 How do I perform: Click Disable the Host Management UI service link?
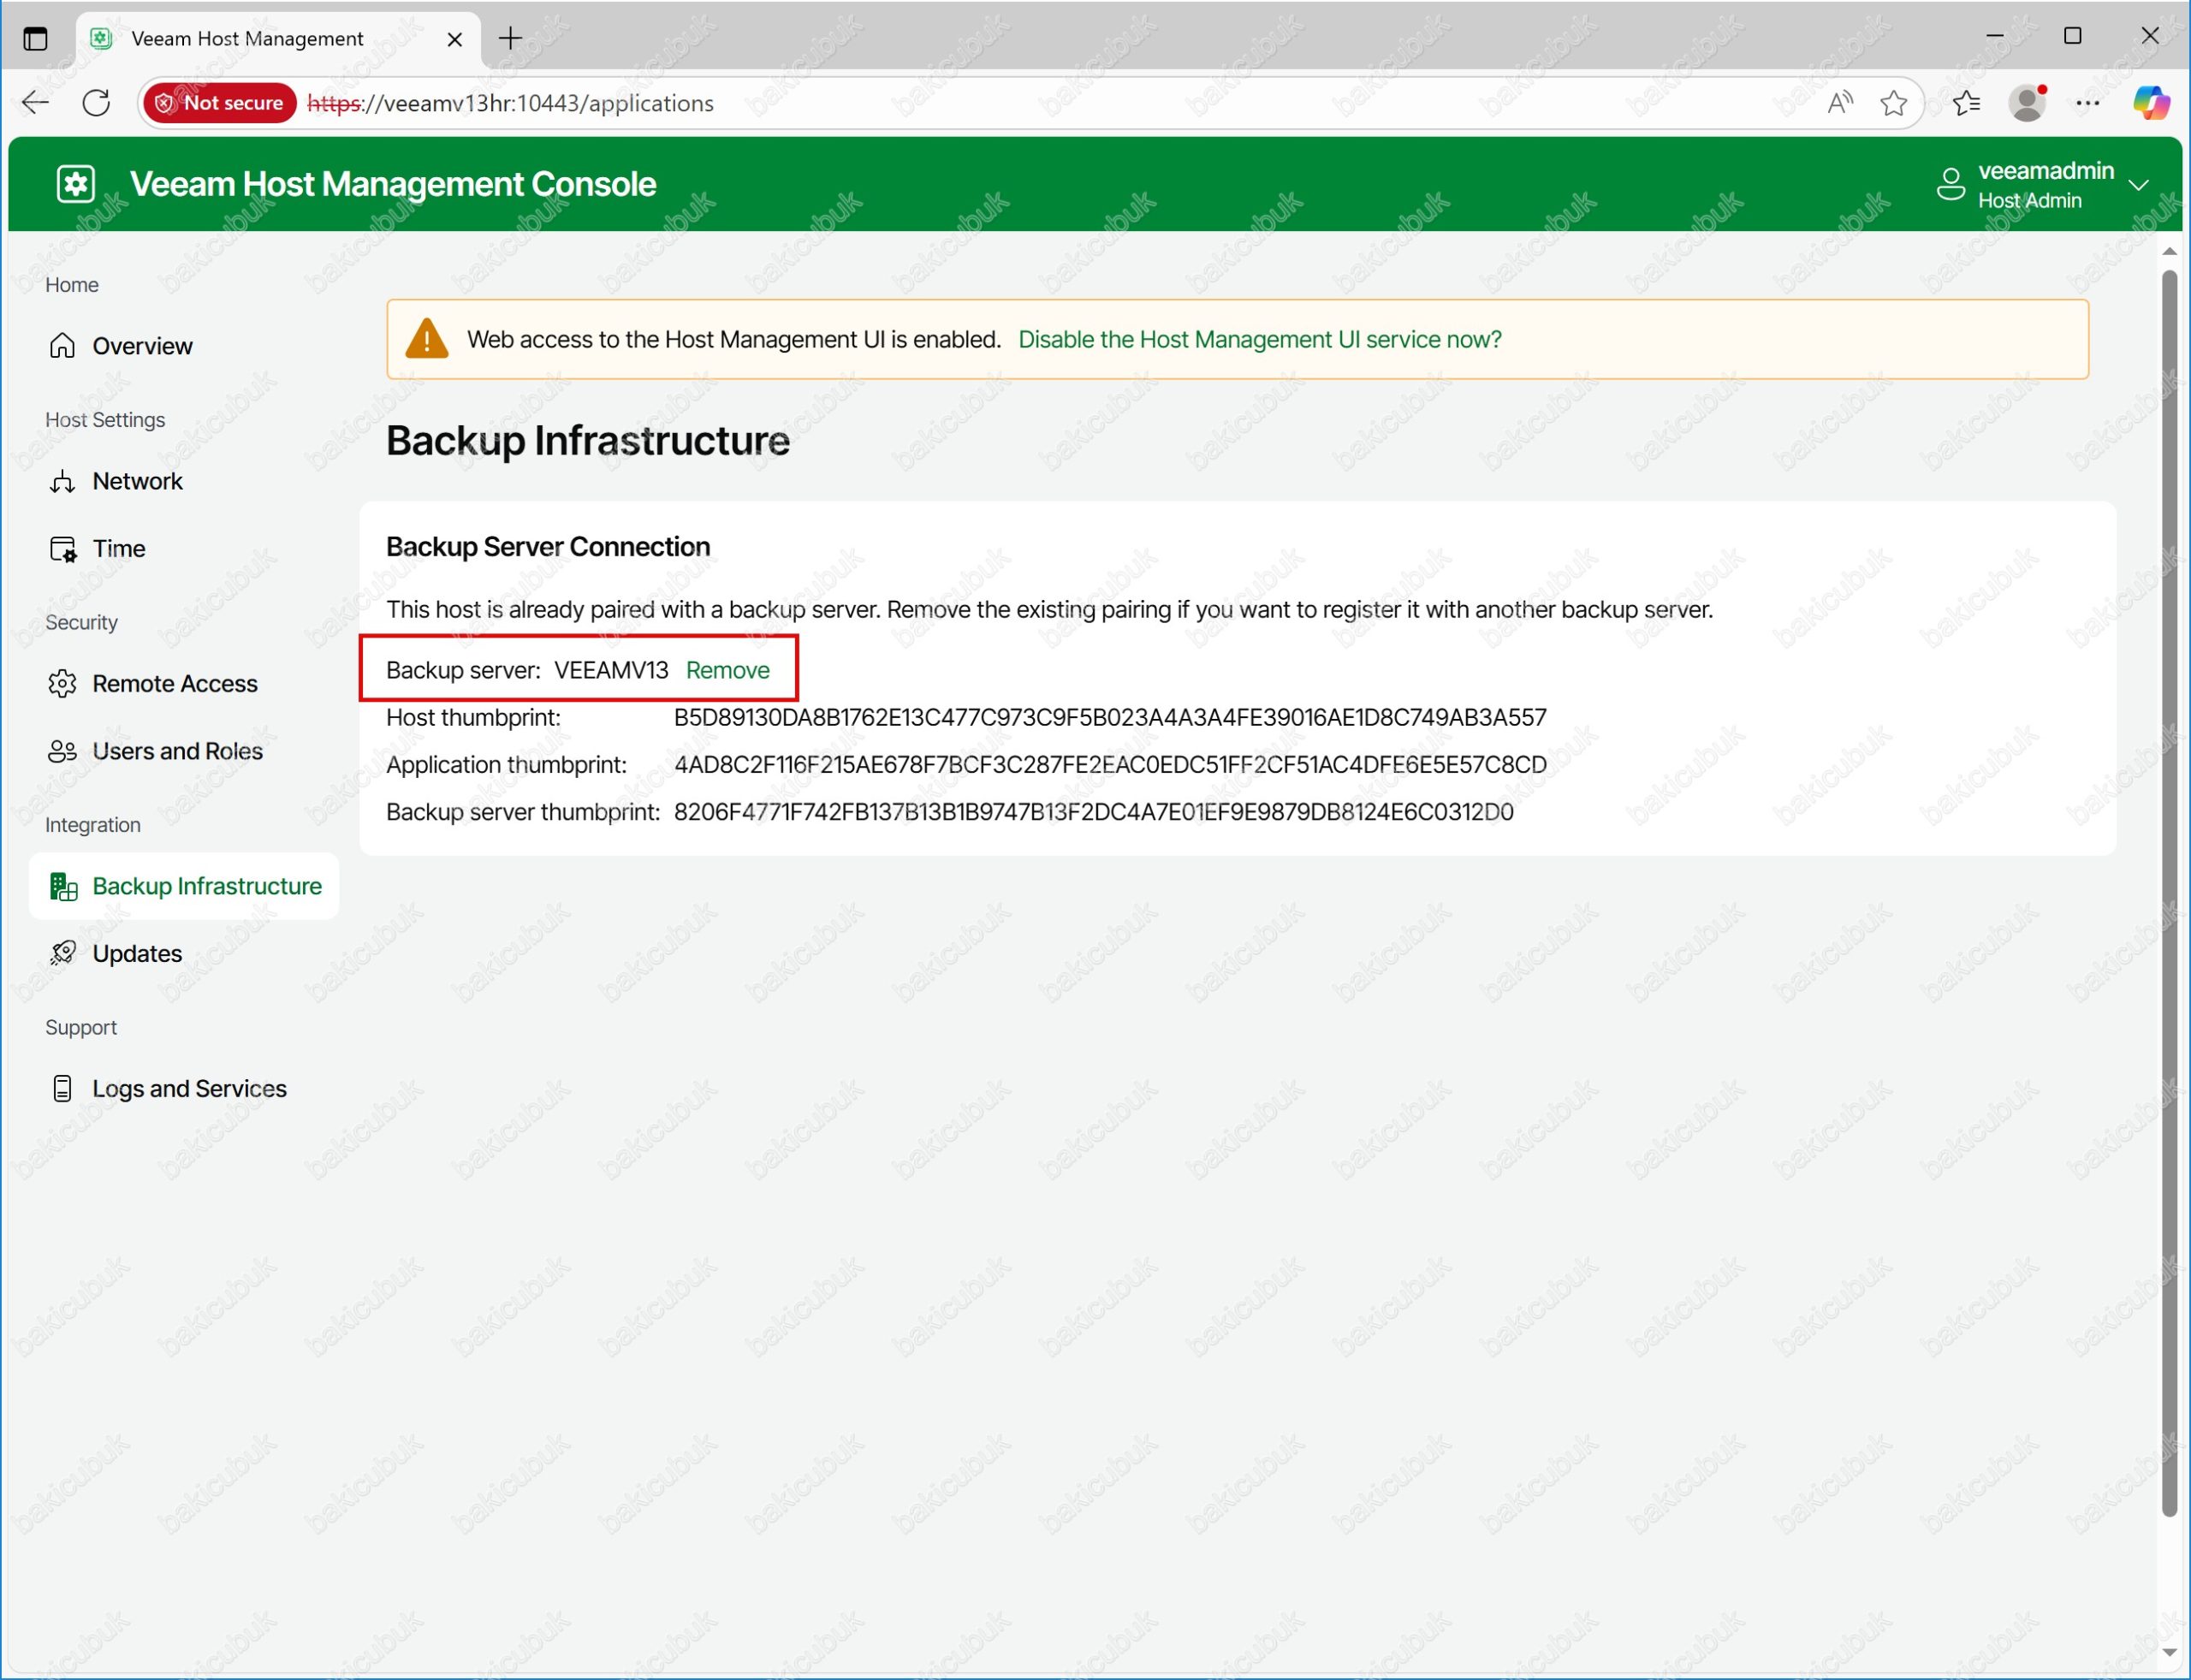(1259, 339)
